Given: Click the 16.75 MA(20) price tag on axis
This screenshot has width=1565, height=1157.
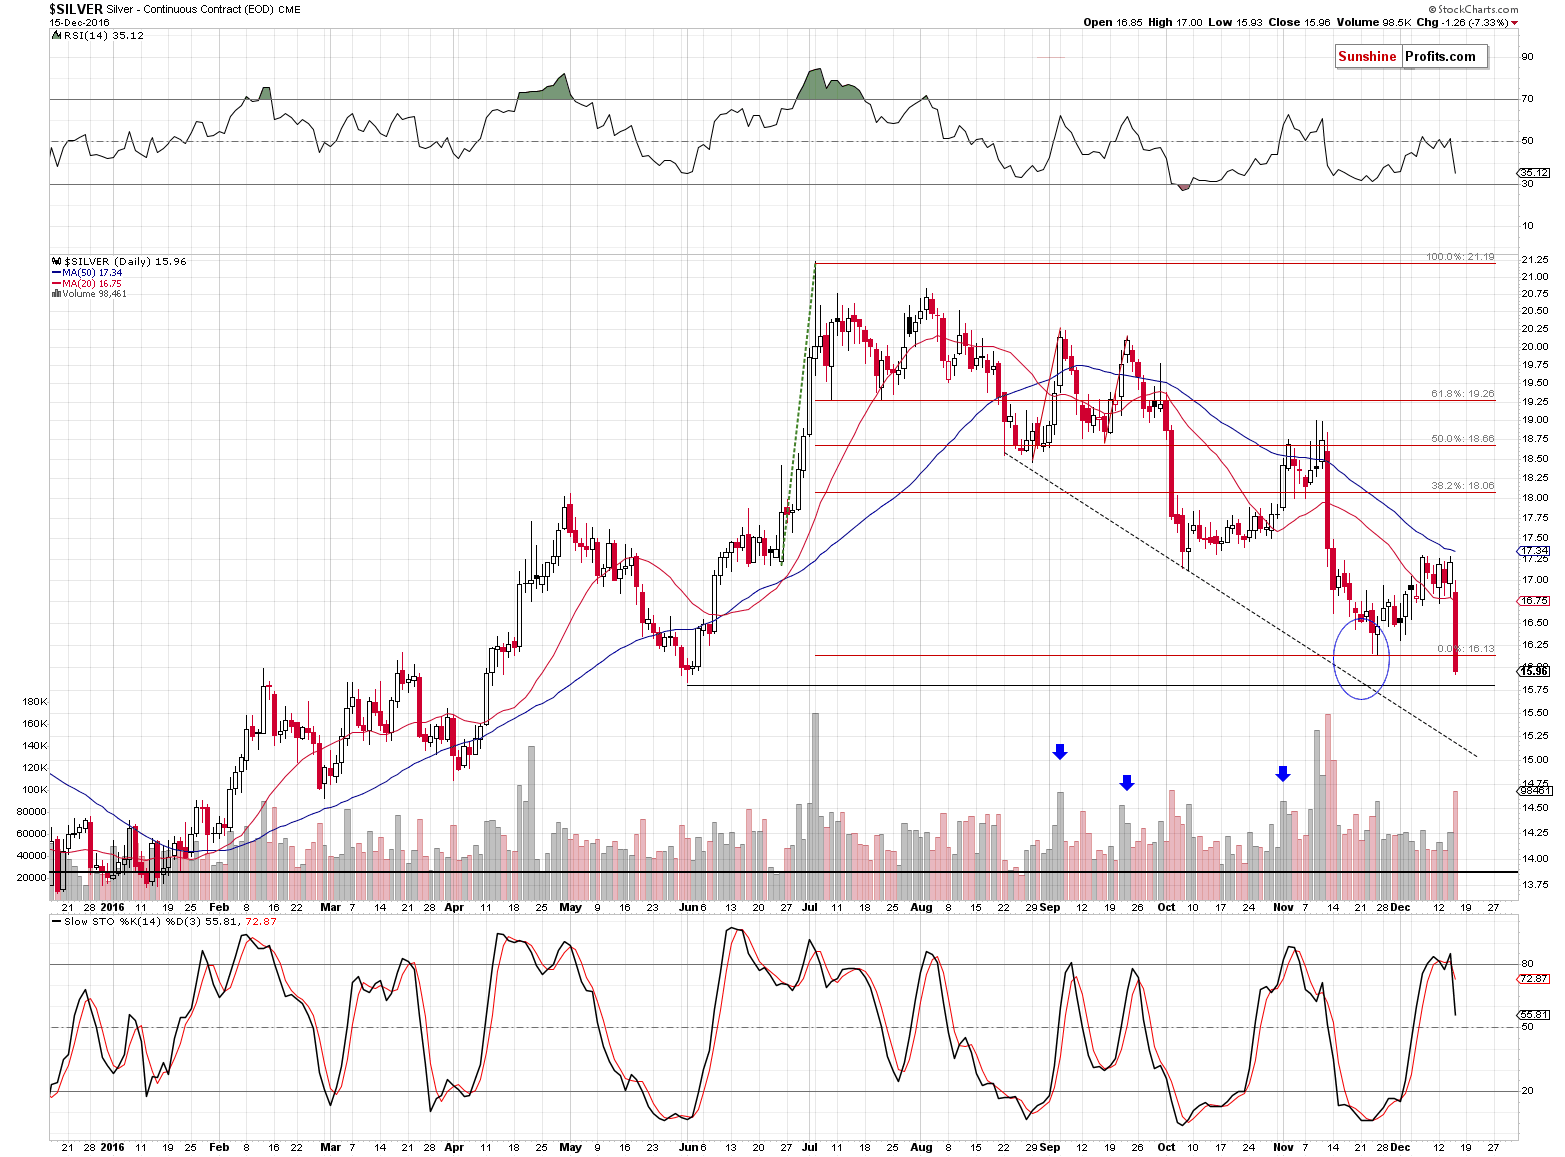Looking at the screenshot, I should click(1535, 601).
